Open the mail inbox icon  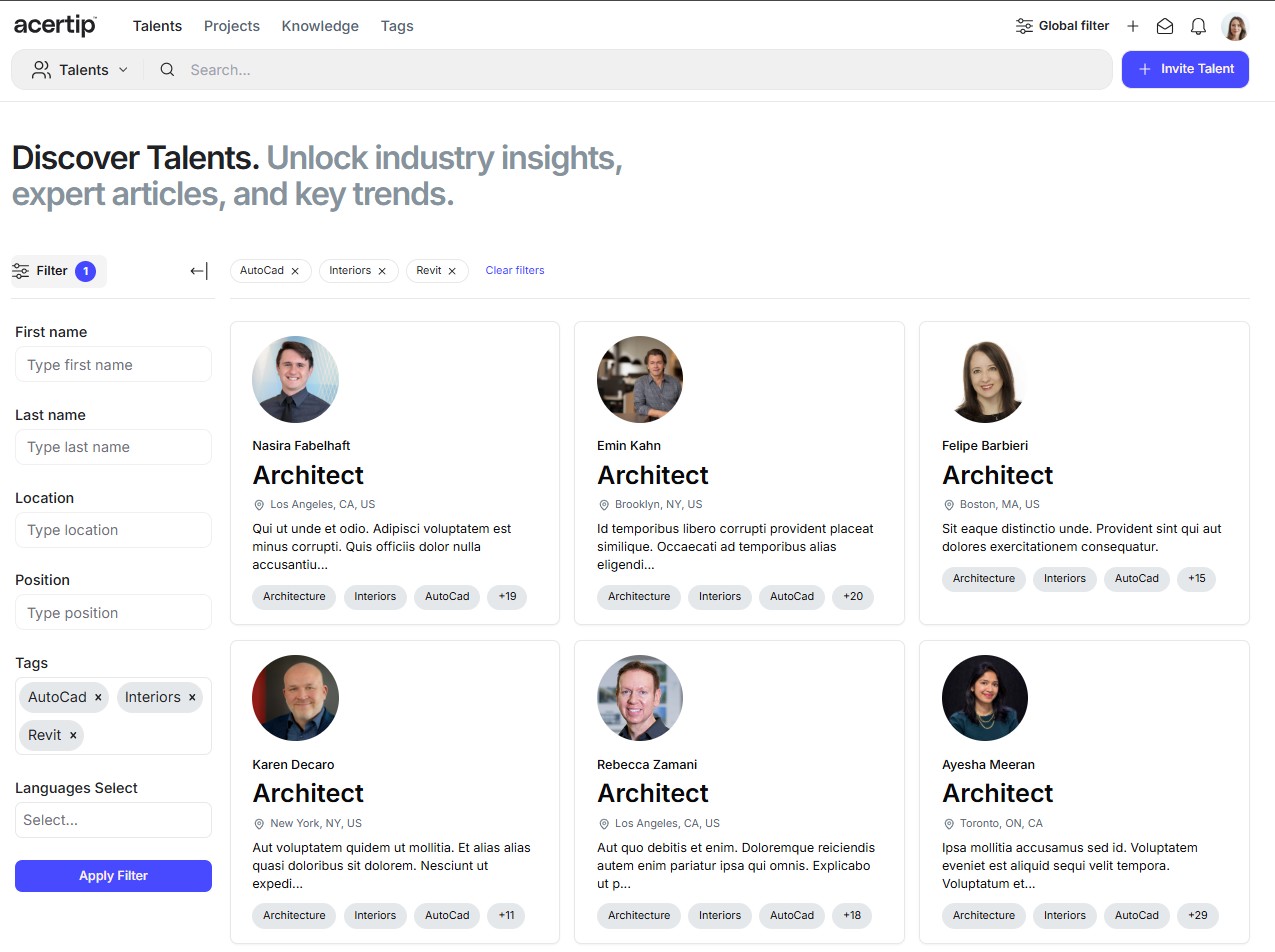point(1165,27)
